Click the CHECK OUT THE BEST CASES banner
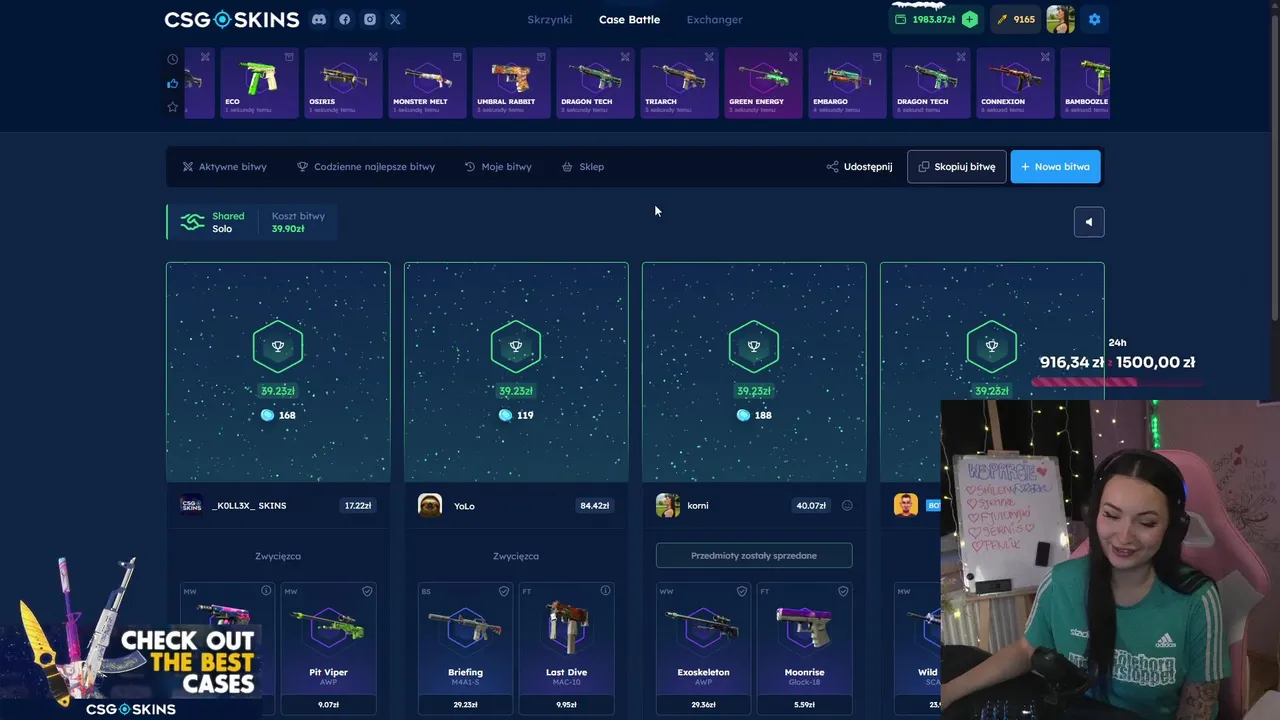 [x=140, y=640]
